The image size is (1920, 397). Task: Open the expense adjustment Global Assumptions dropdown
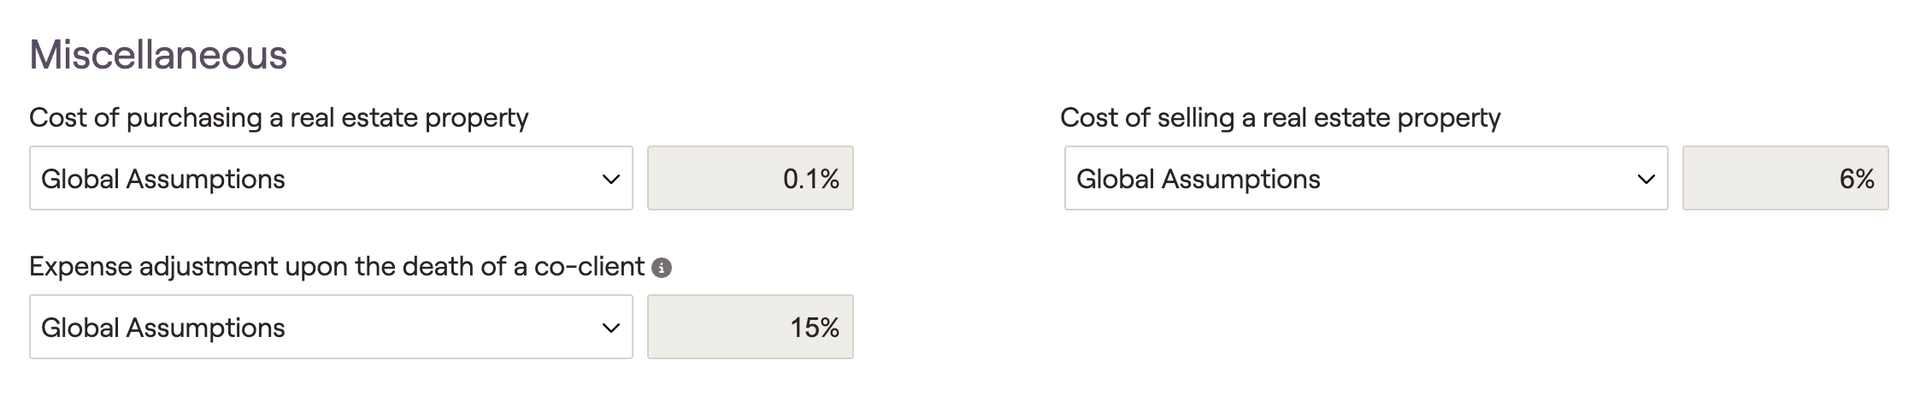coord(331,327)
